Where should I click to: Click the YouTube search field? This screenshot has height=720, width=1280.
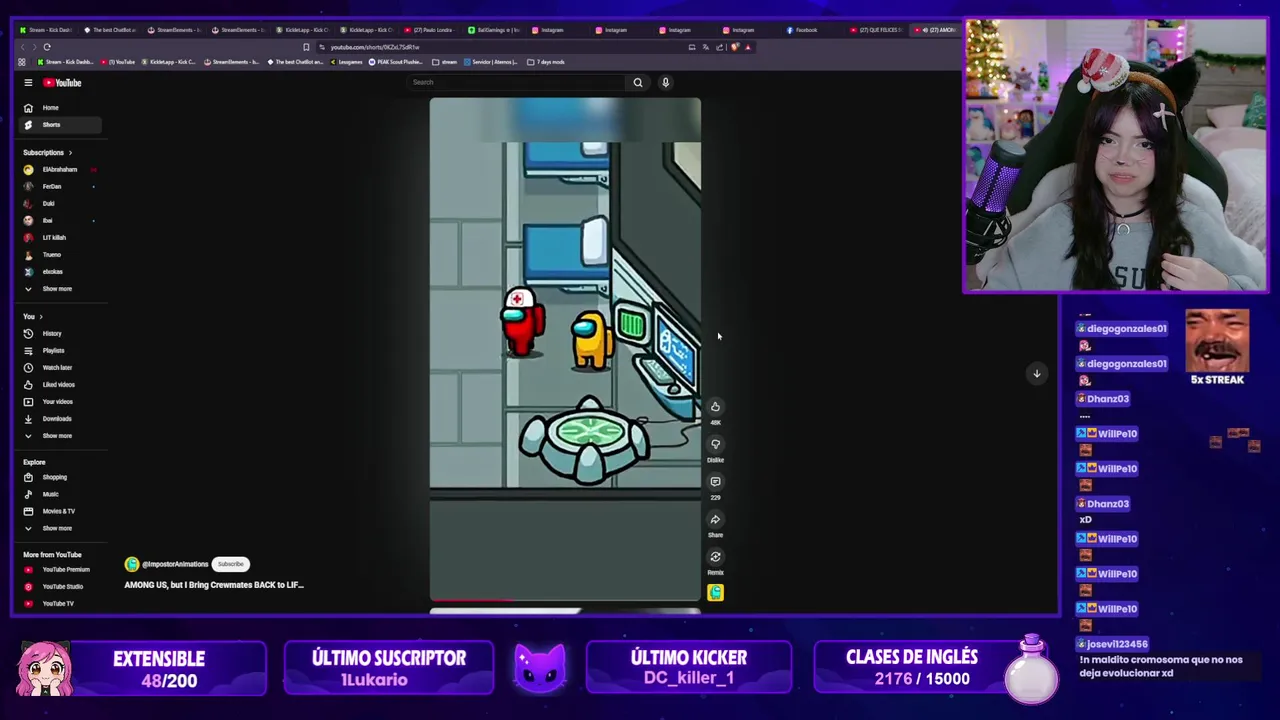click(x=516, y=82)
